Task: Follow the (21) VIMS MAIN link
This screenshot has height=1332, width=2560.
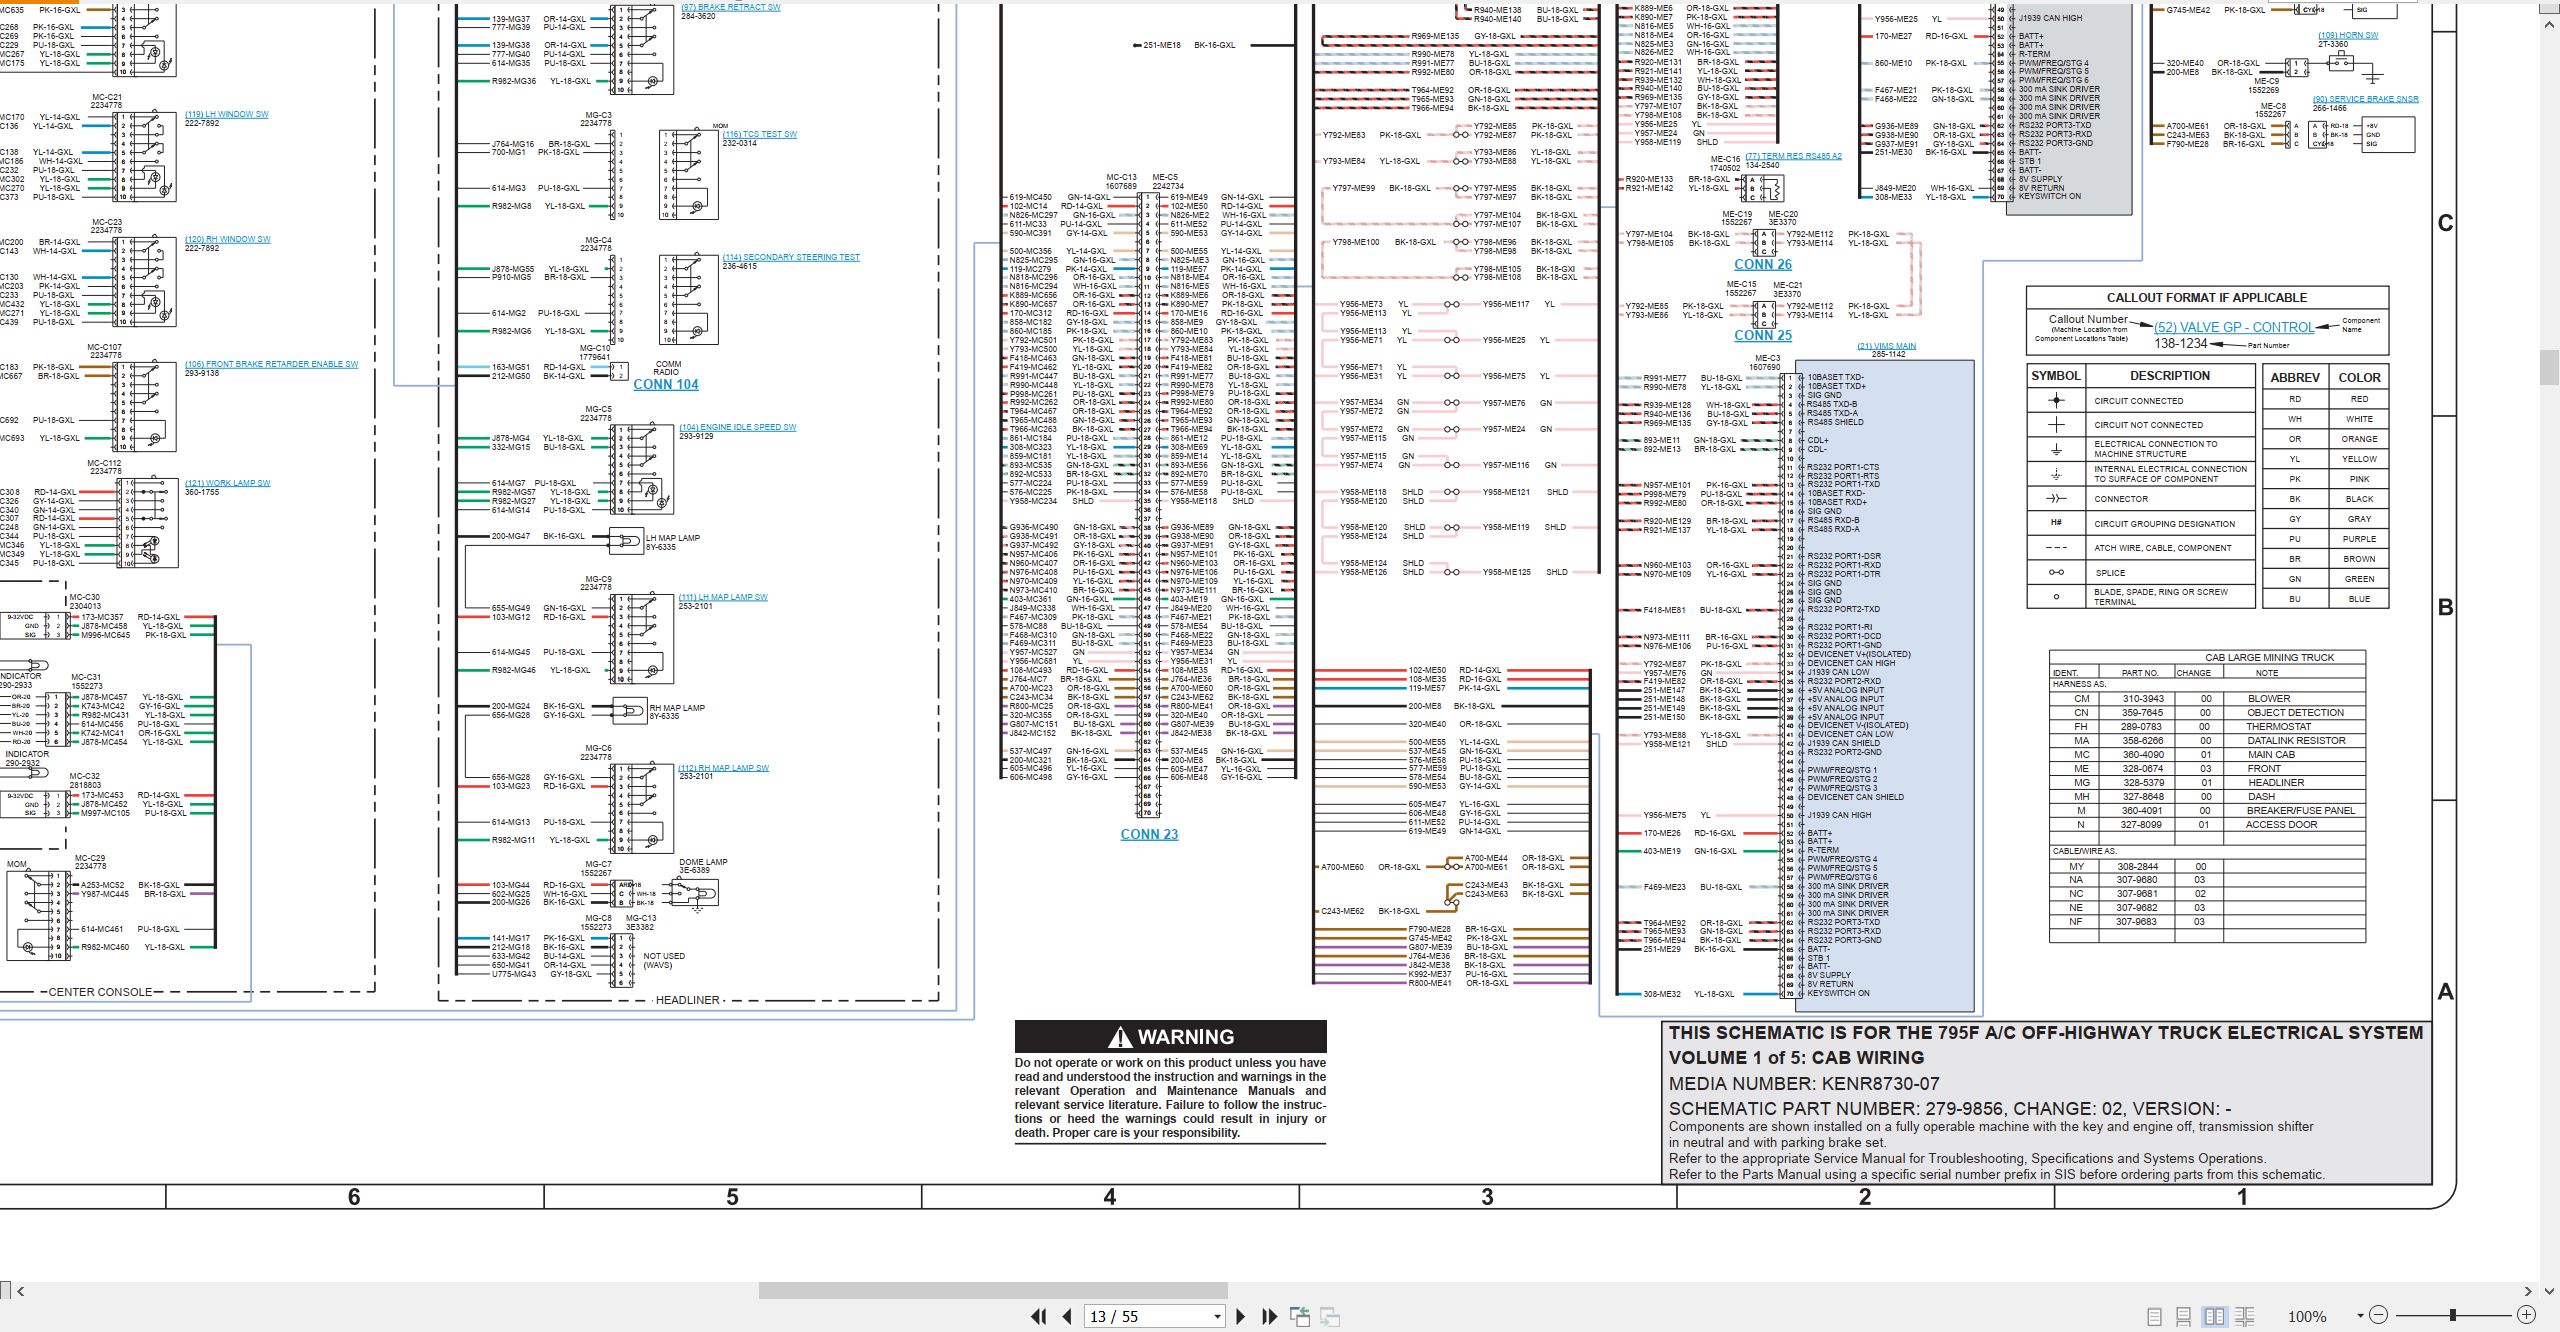Action: coord(1886,347)
